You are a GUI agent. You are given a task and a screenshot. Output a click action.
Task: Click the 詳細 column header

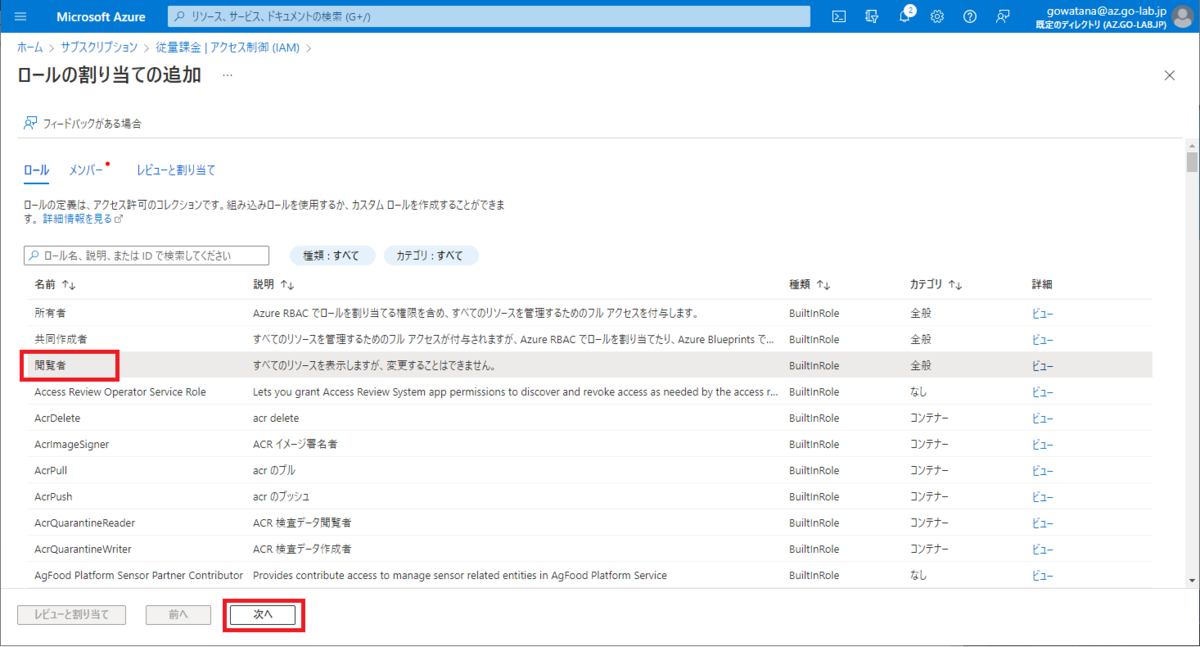[1042, 285]
